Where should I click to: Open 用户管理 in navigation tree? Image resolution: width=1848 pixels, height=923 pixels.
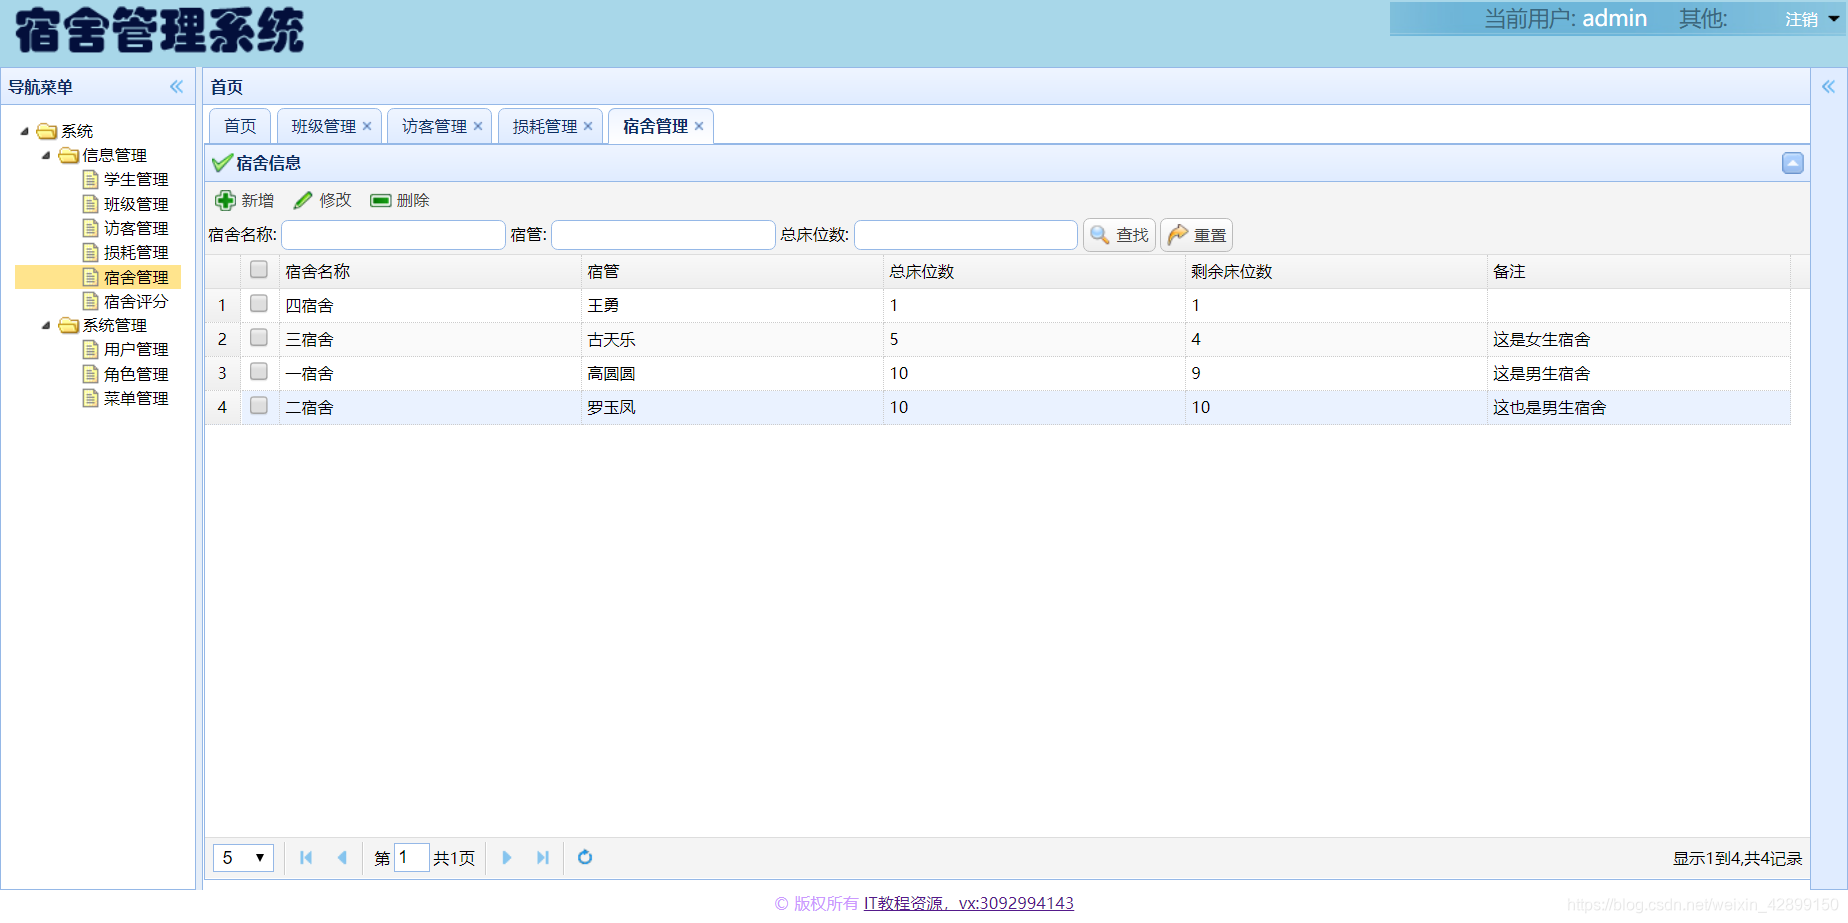(x=136, y=350)
